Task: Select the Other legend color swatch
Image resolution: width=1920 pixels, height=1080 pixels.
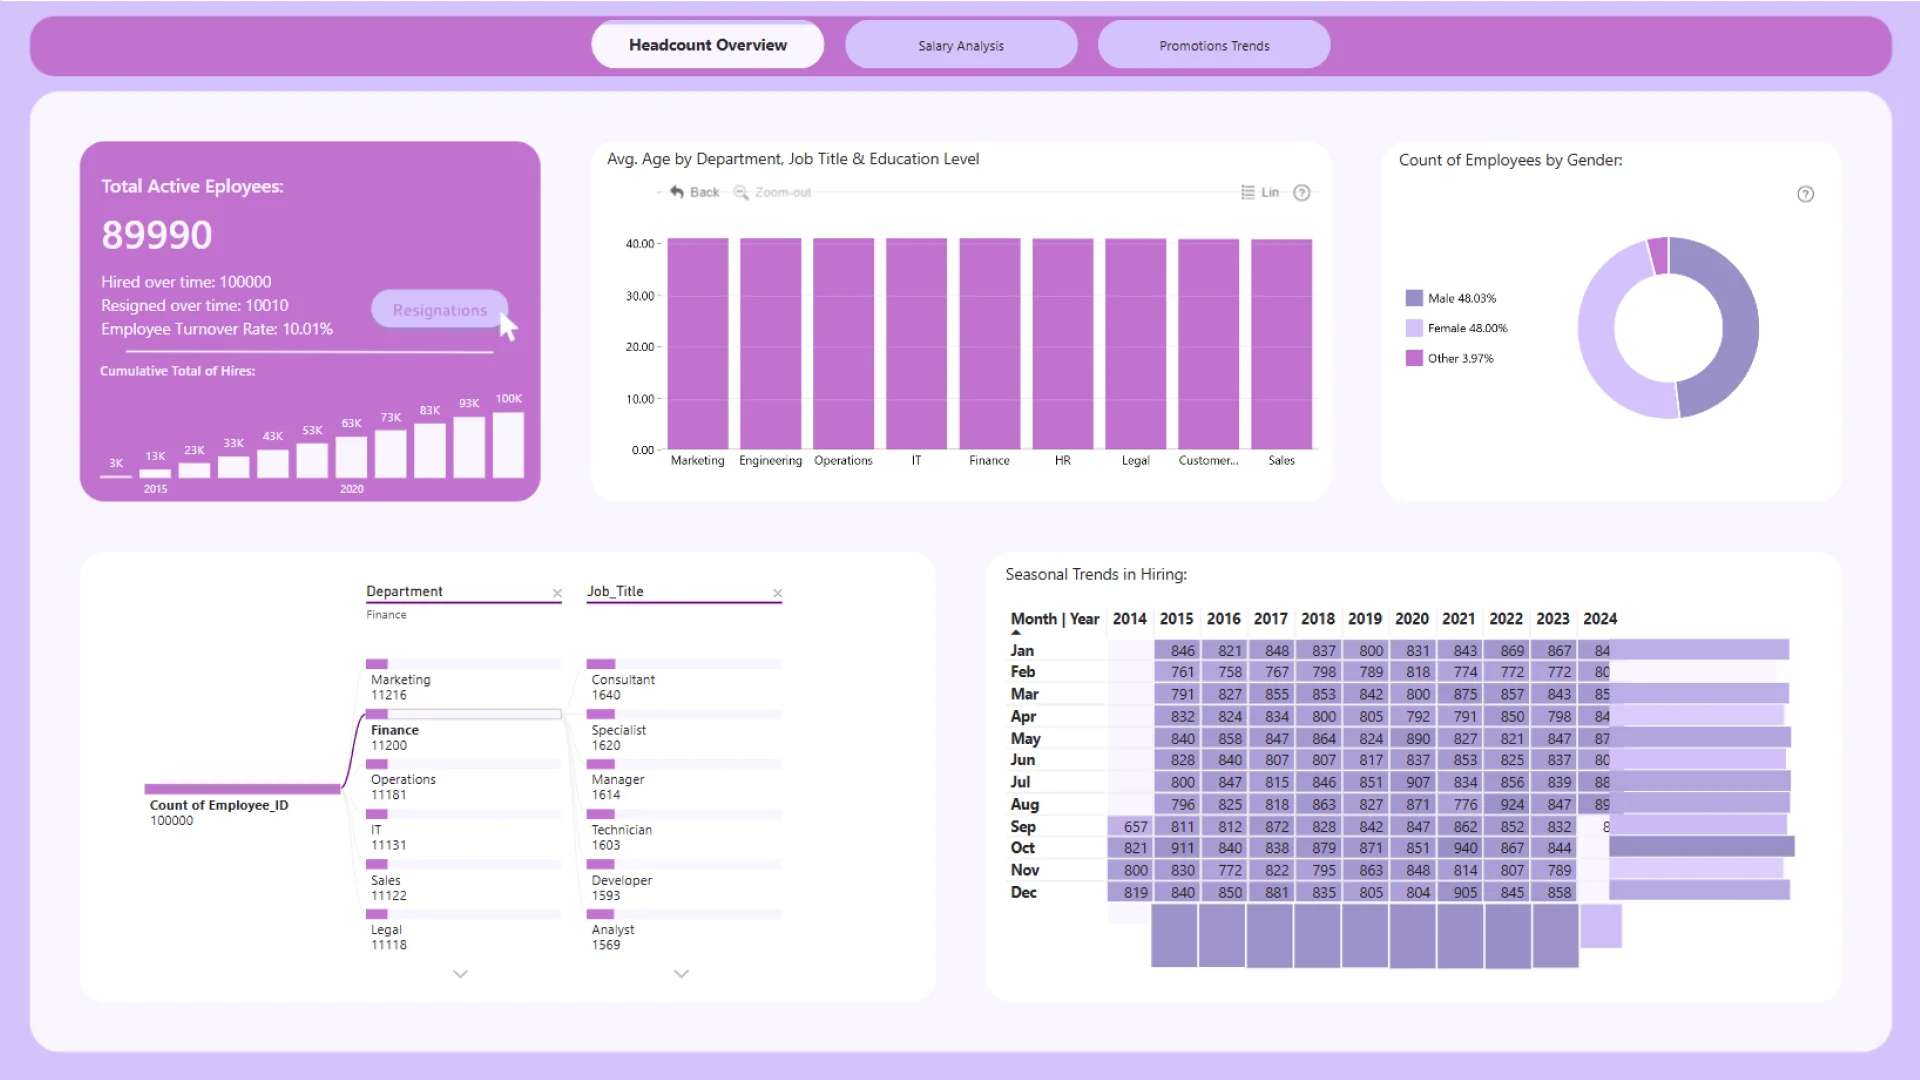Action: (x=1414, y=358)
